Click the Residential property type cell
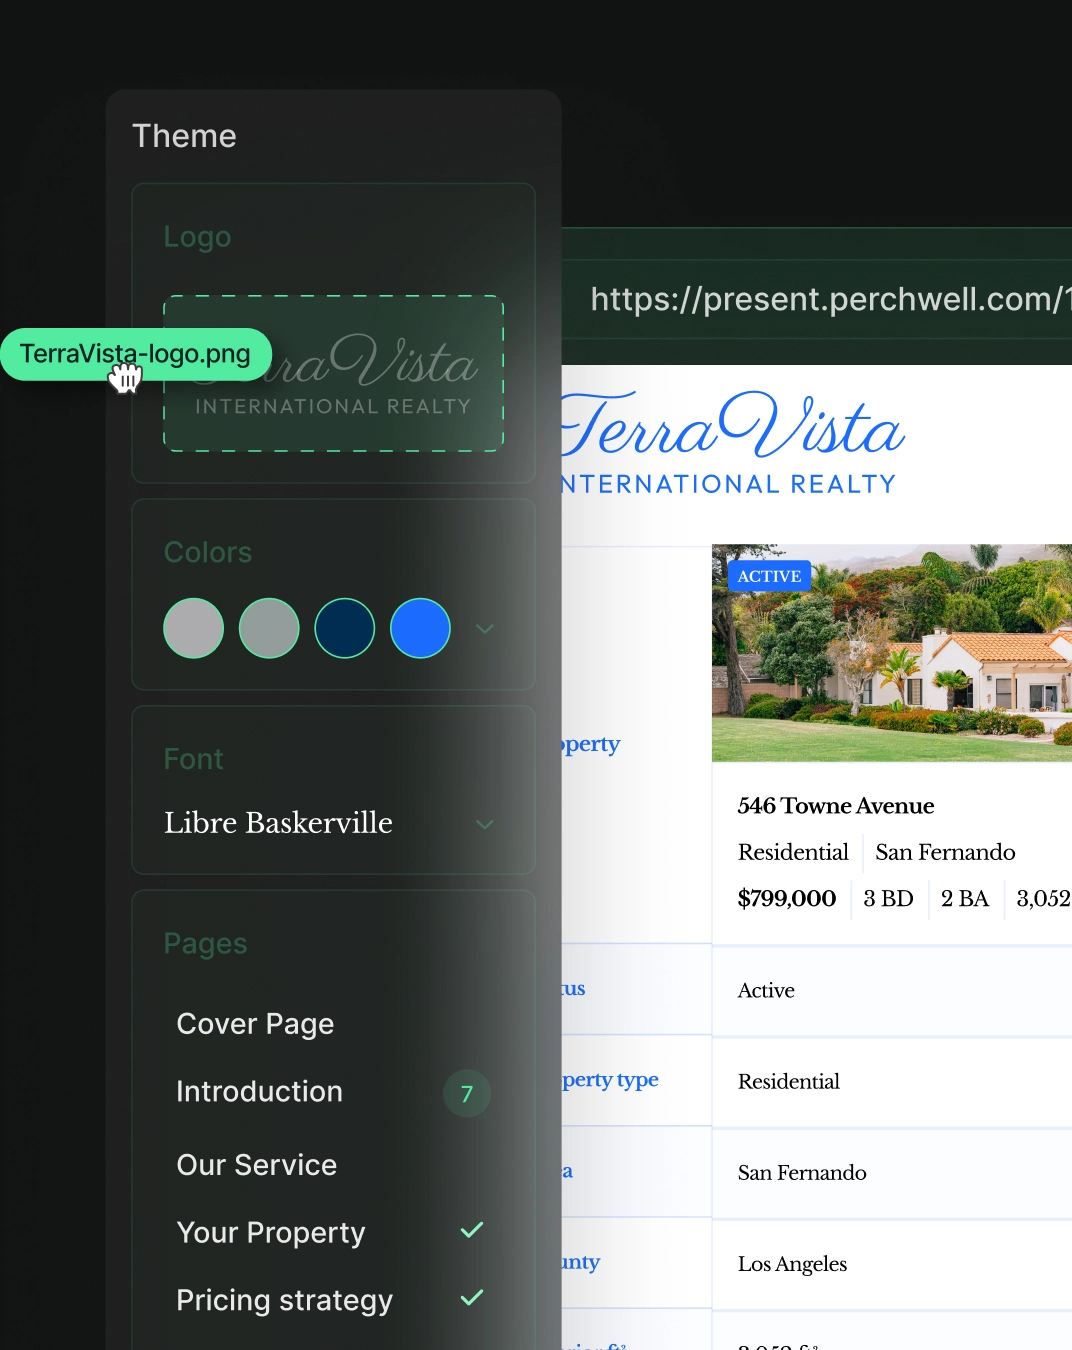Screen dimensions: 1072x1350 (x=892, y=1082)
